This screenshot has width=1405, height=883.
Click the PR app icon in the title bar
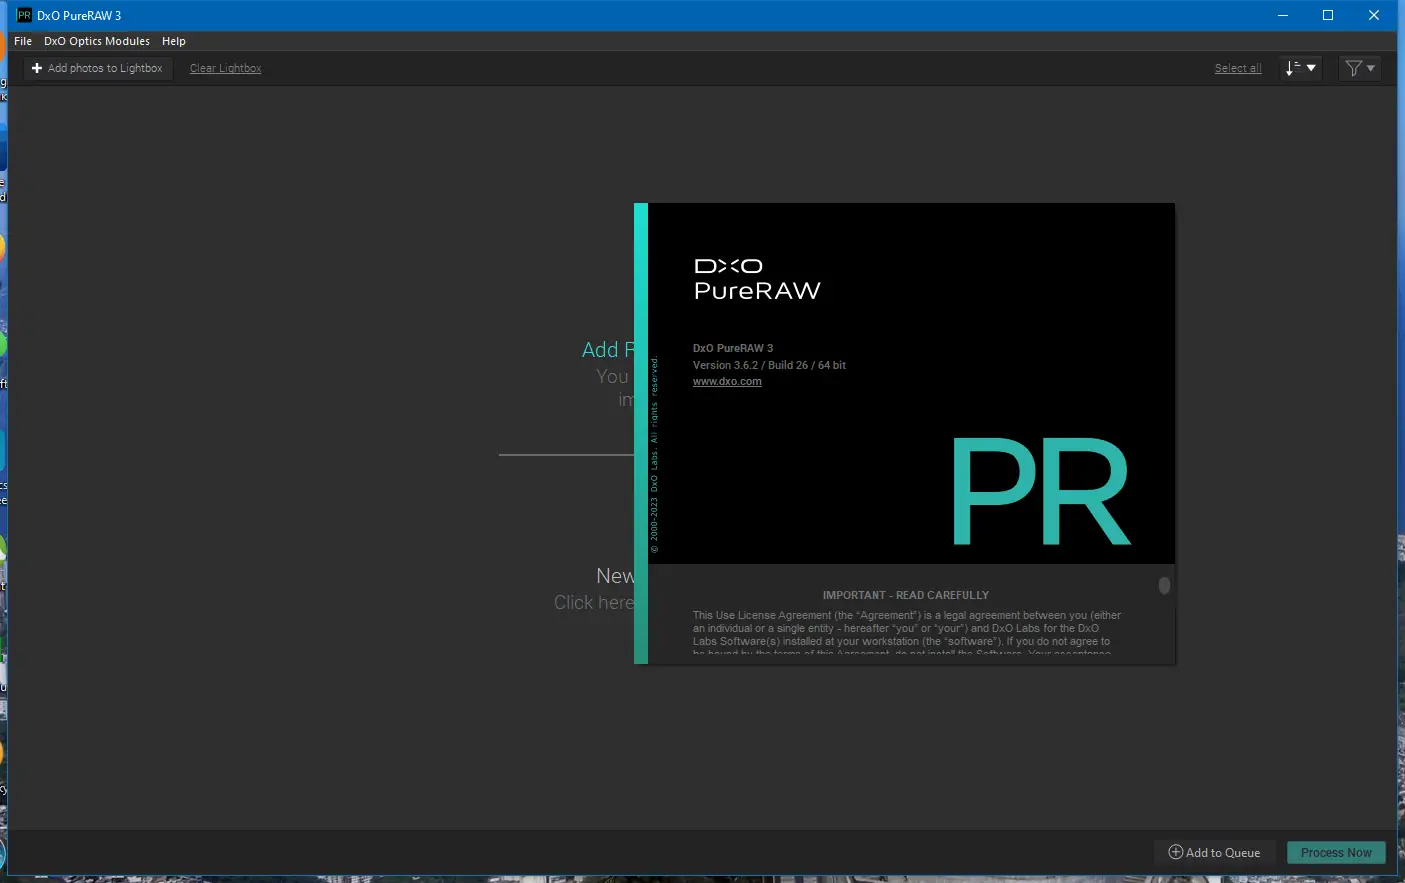pyautogui.click(x=24, y=15)
